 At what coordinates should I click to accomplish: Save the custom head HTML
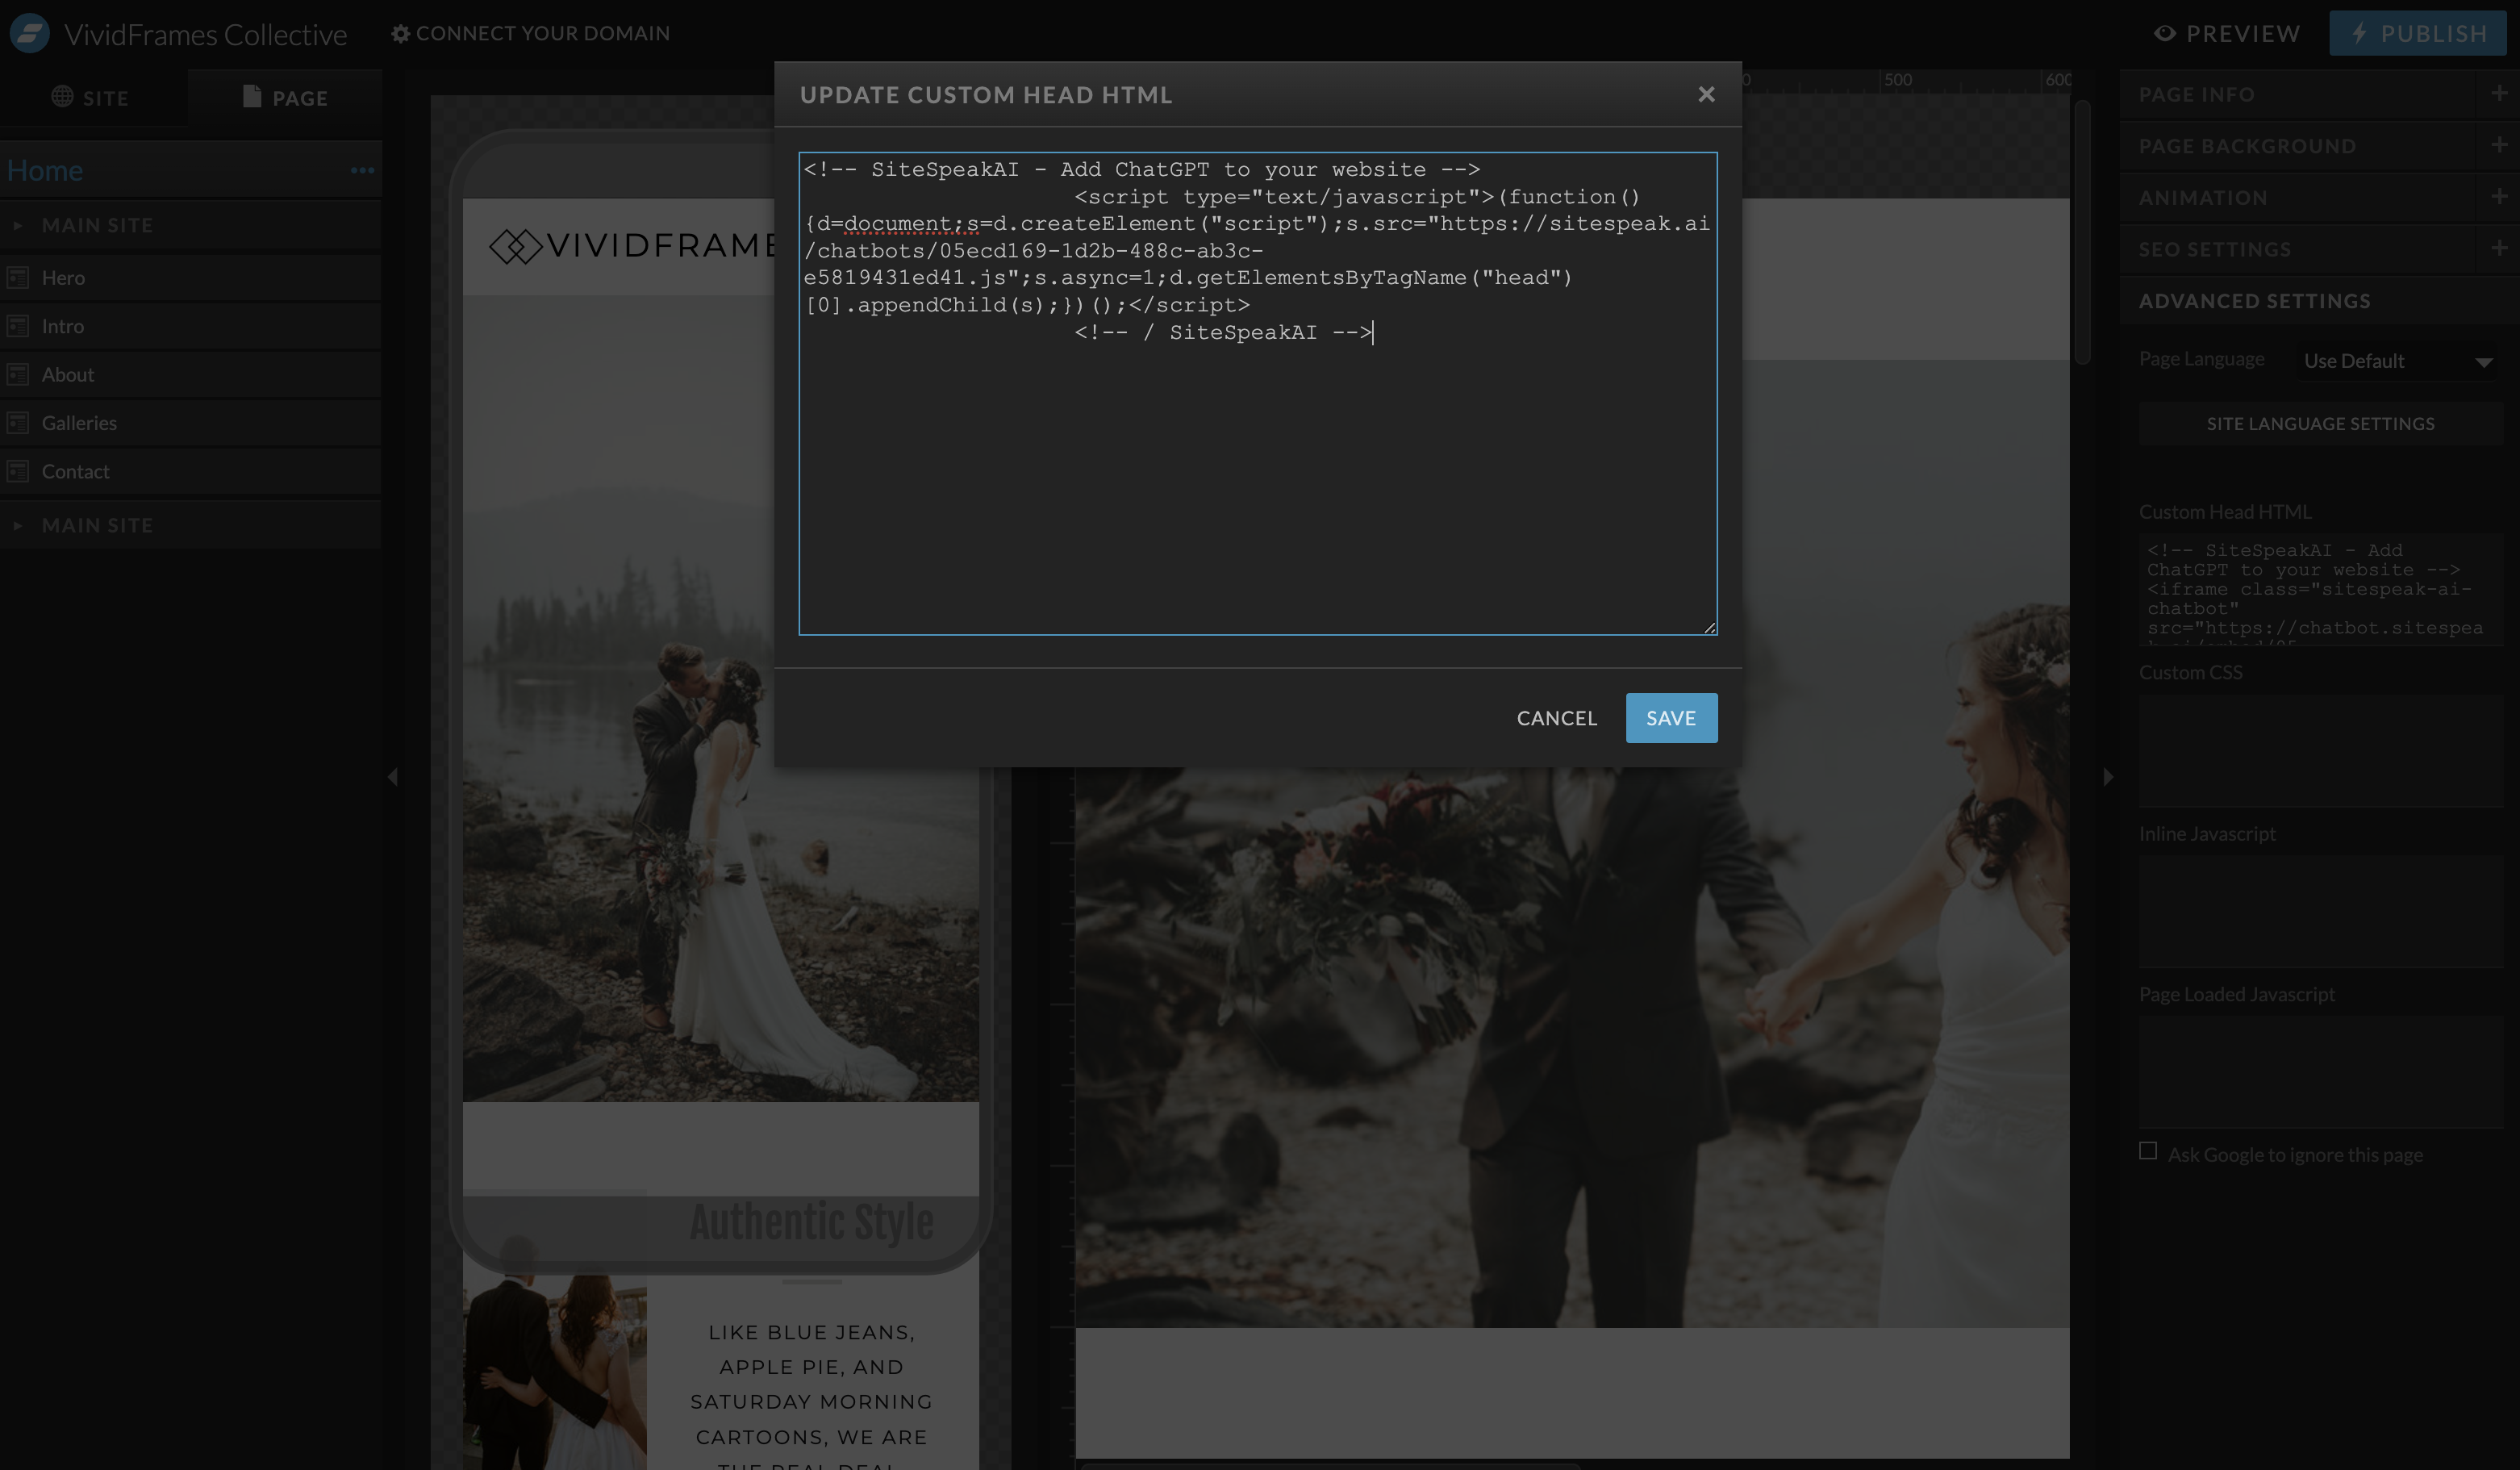pos(1670,718)
